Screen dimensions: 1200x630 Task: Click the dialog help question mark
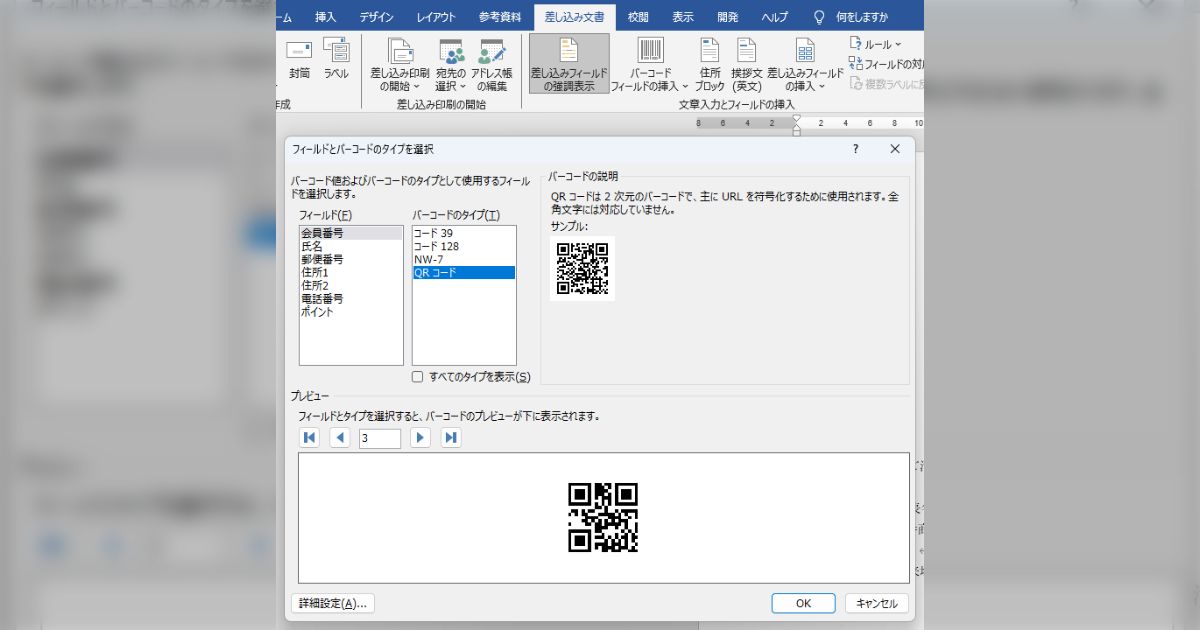[x=855, y=149]
